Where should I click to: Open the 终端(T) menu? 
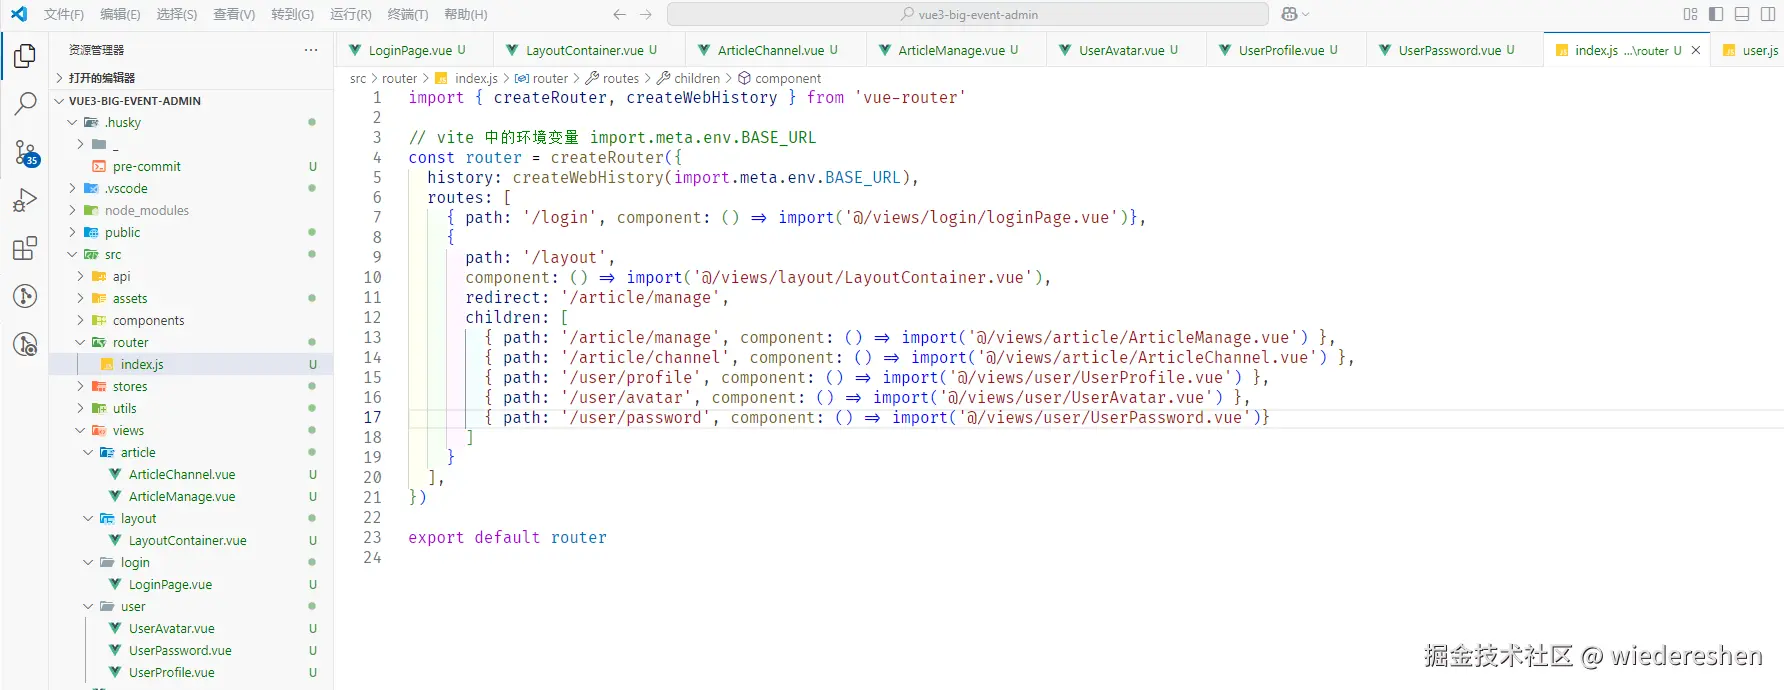coord(408,14)
